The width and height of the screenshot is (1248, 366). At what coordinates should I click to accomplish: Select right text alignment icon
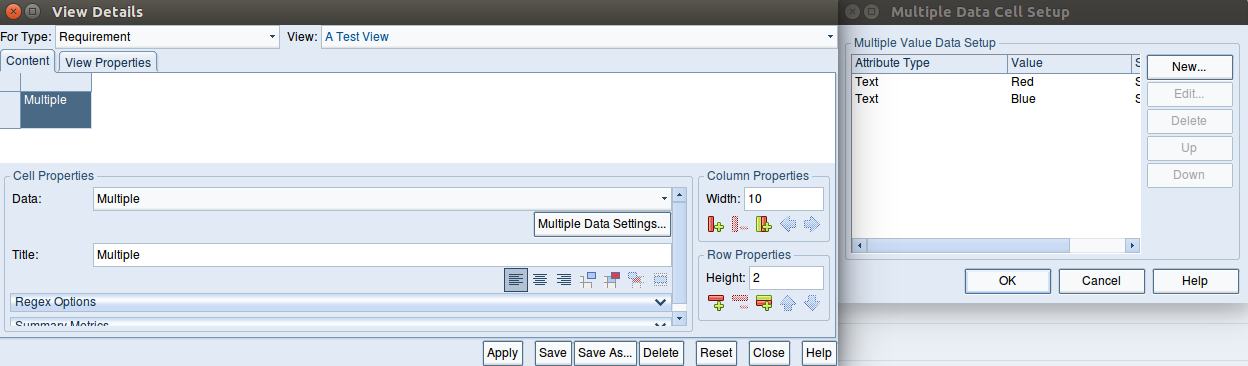(x=564, y=280)
